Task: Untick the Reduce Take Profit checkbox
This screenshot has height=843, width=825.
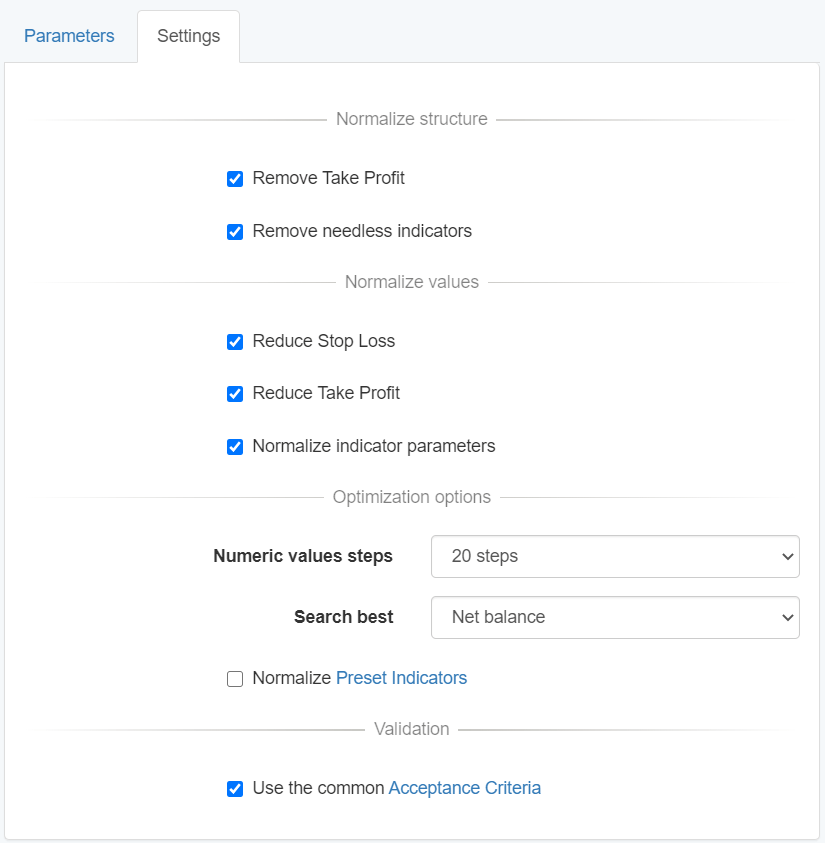Action: [x=235, y=394]
